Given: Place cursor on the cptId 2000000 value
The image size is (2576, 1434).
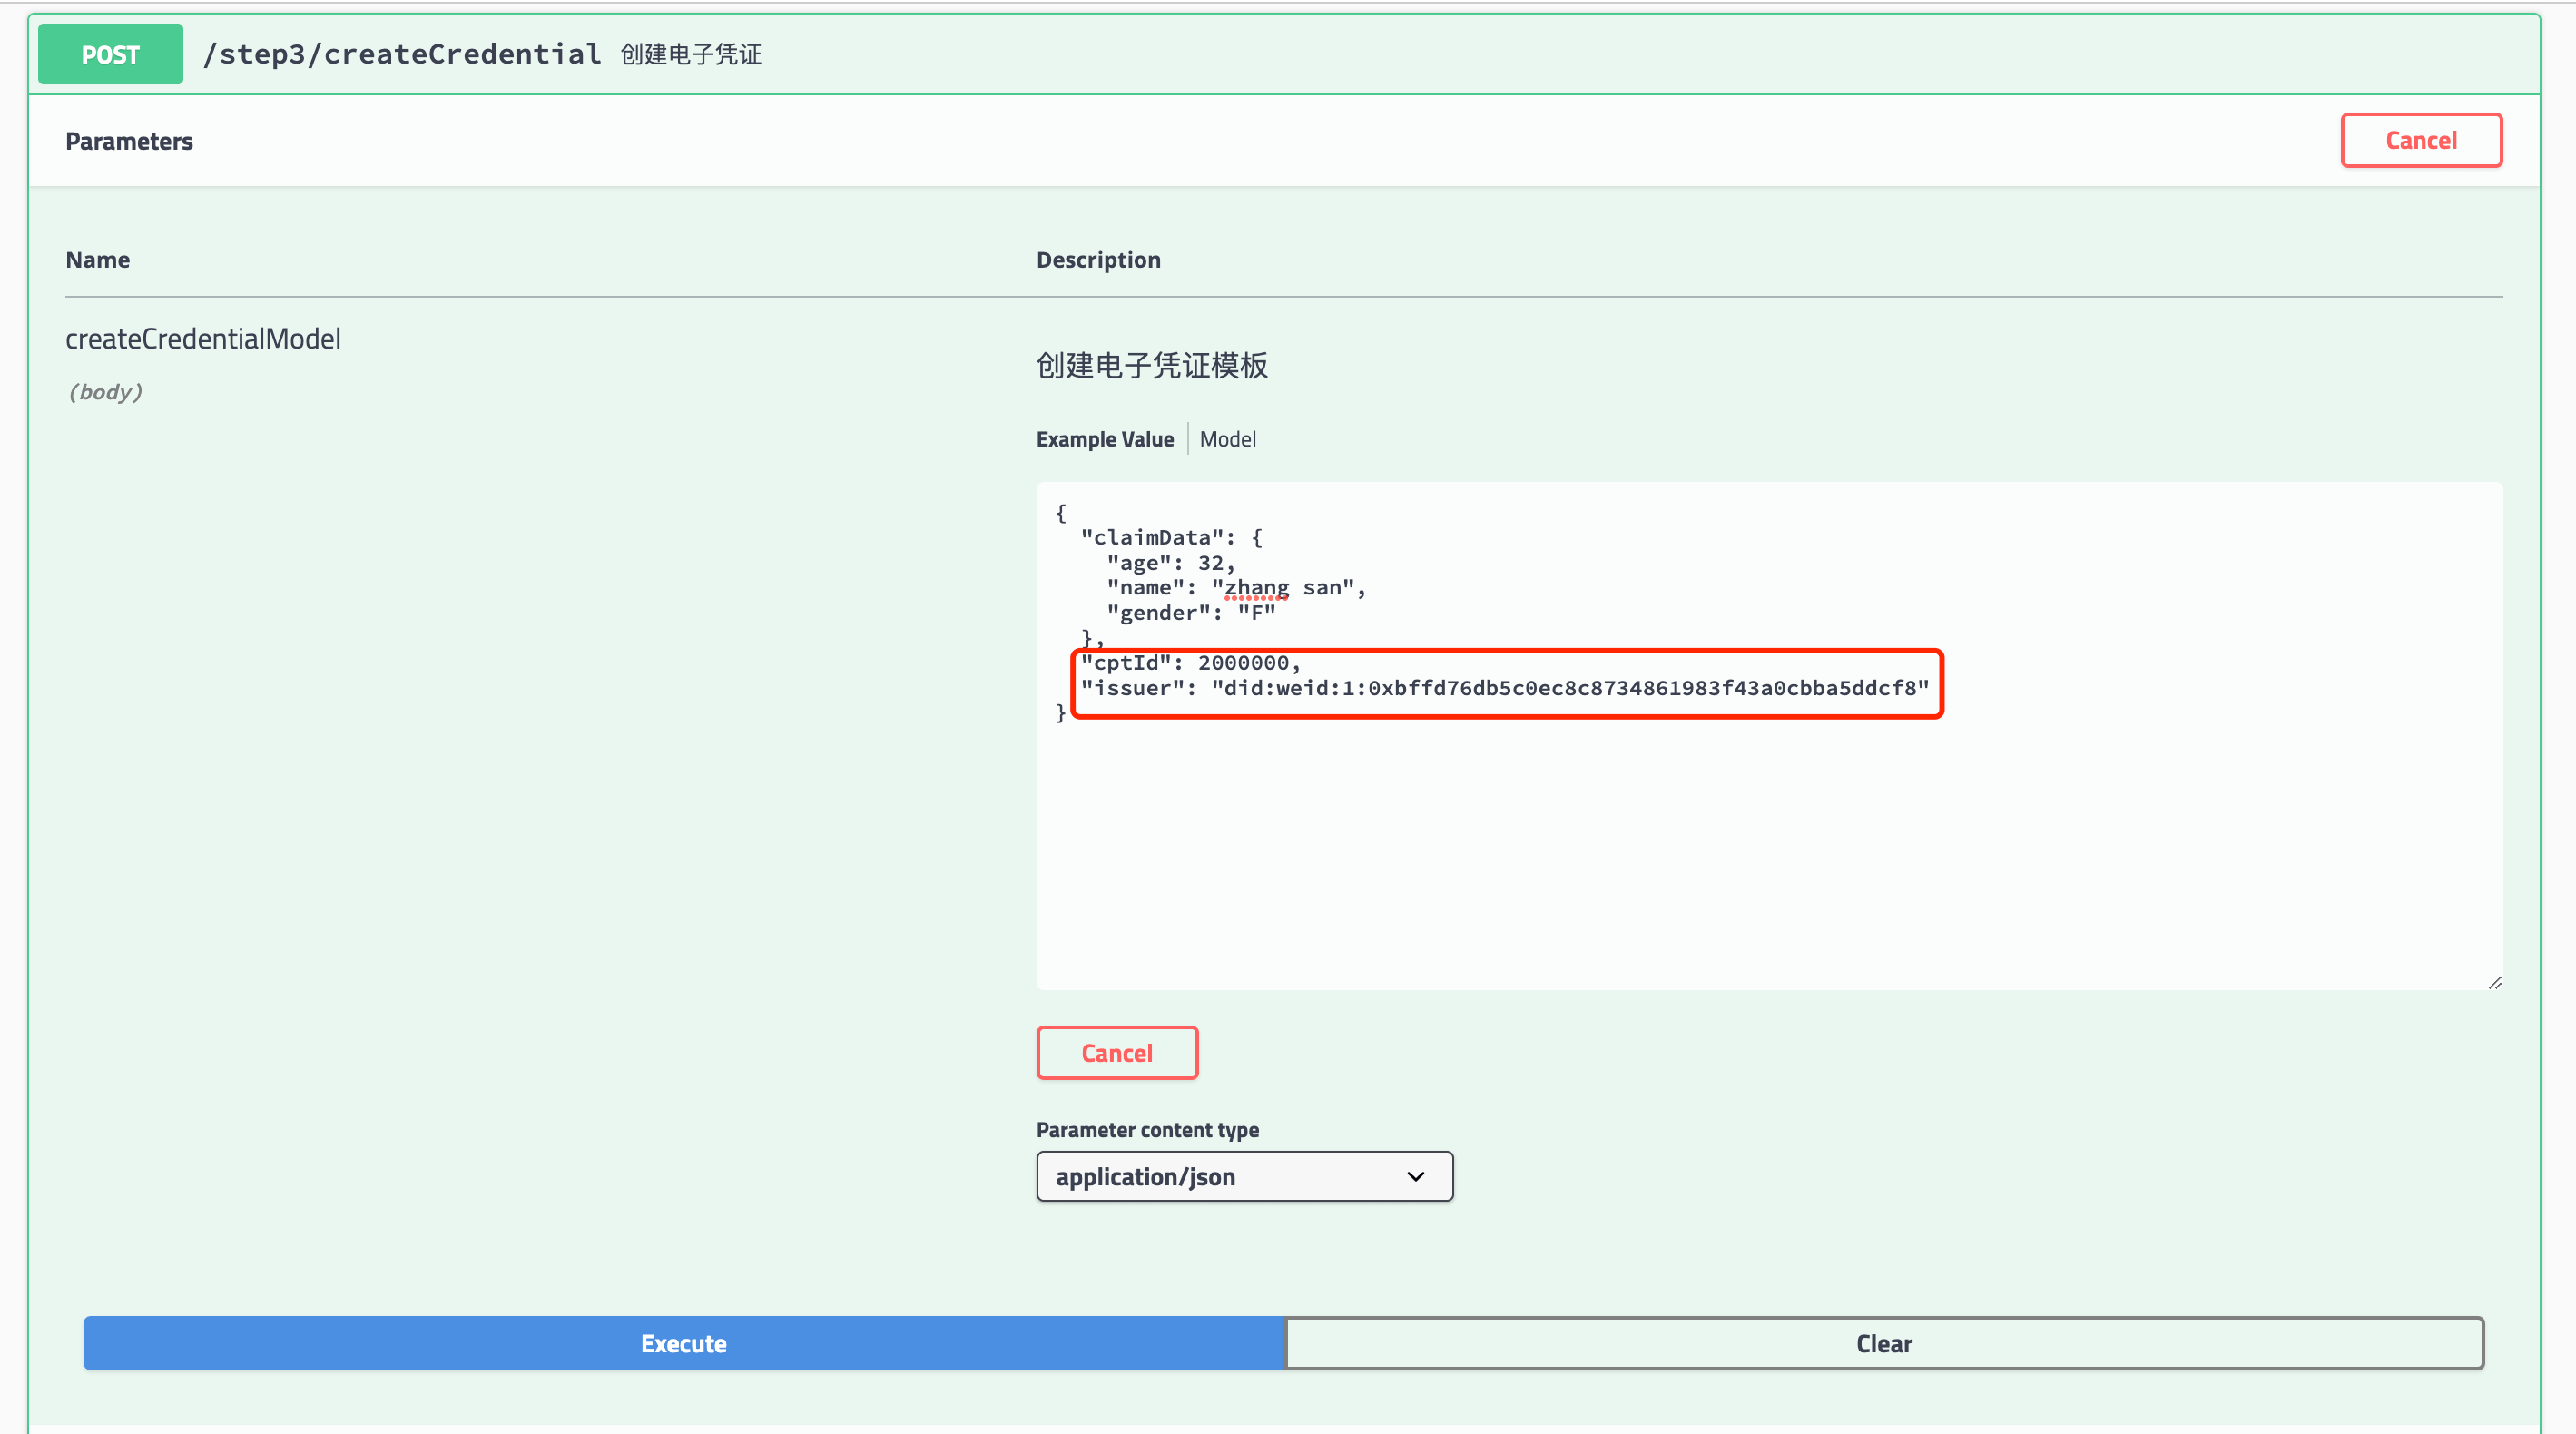Looking at the screenshot, I should pos(1243,663).
